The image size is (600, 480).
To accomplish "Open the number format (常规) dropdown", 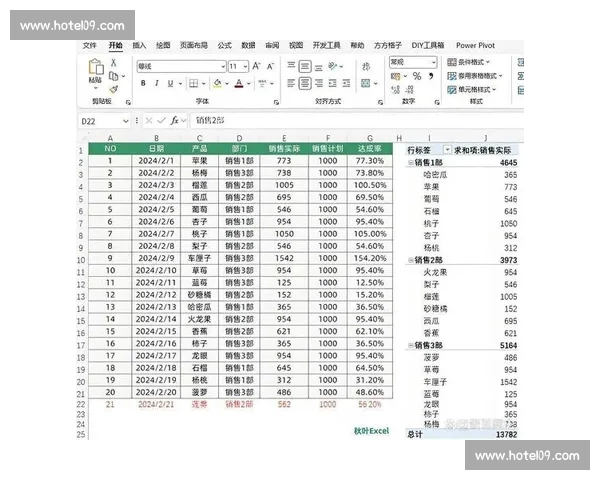I will [434, 62].
